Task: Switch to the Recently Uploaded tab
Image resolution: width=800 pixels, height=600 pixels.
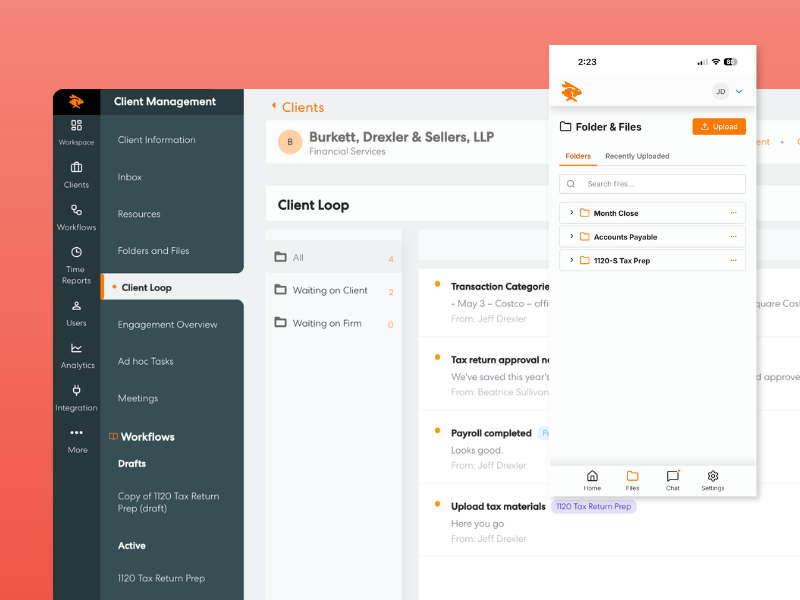Action: (x=637, y=156)
